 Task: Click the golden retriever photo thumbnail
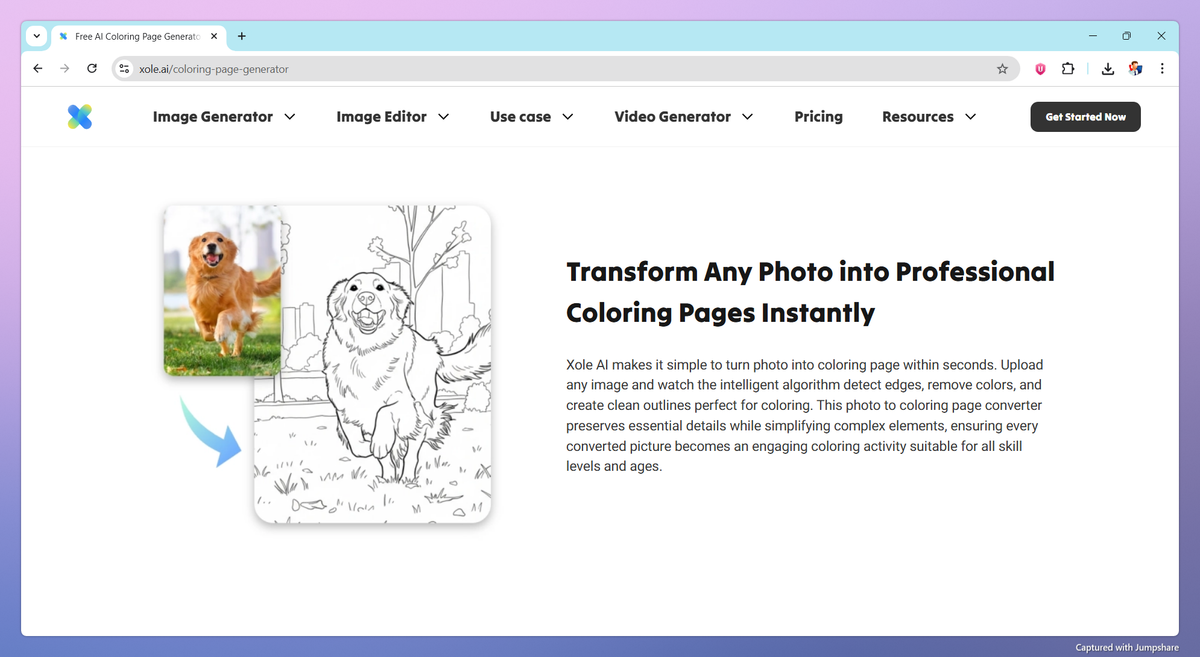[x=222, y=289]
